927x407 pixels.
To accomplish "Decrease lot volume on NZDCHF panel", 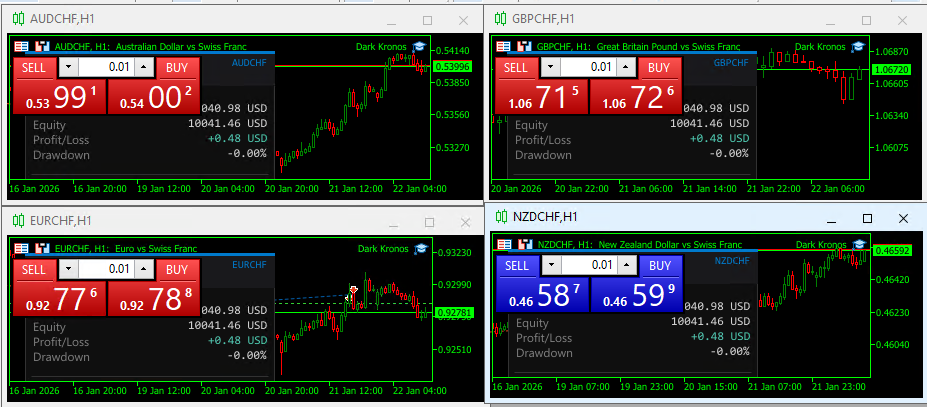I will point(551,265).
